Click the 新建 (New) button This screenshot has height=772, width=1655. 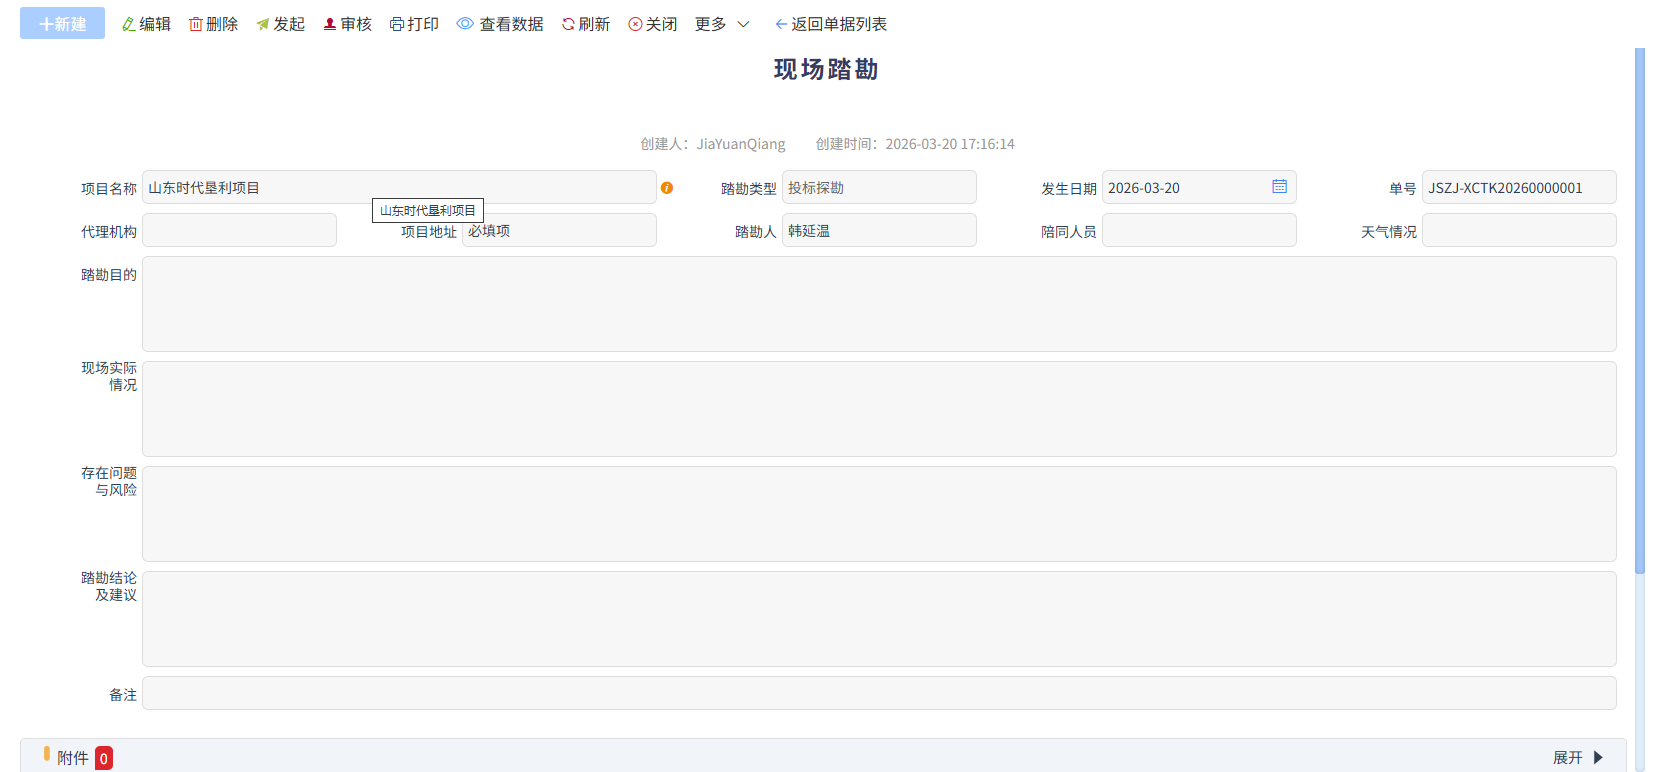pyautogui.click(x=62, y=24)
